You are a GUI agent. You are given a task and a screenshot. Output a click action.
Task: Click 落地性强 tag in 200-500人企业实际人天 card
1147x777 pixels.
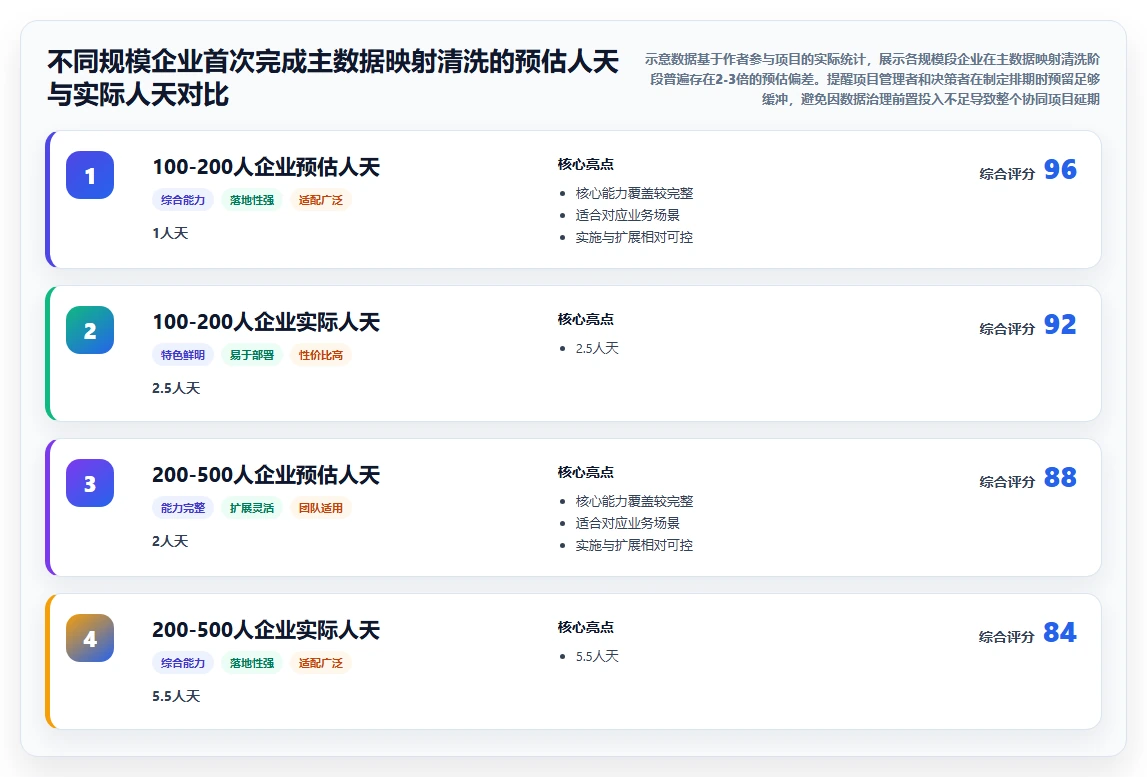click(252, 663)
